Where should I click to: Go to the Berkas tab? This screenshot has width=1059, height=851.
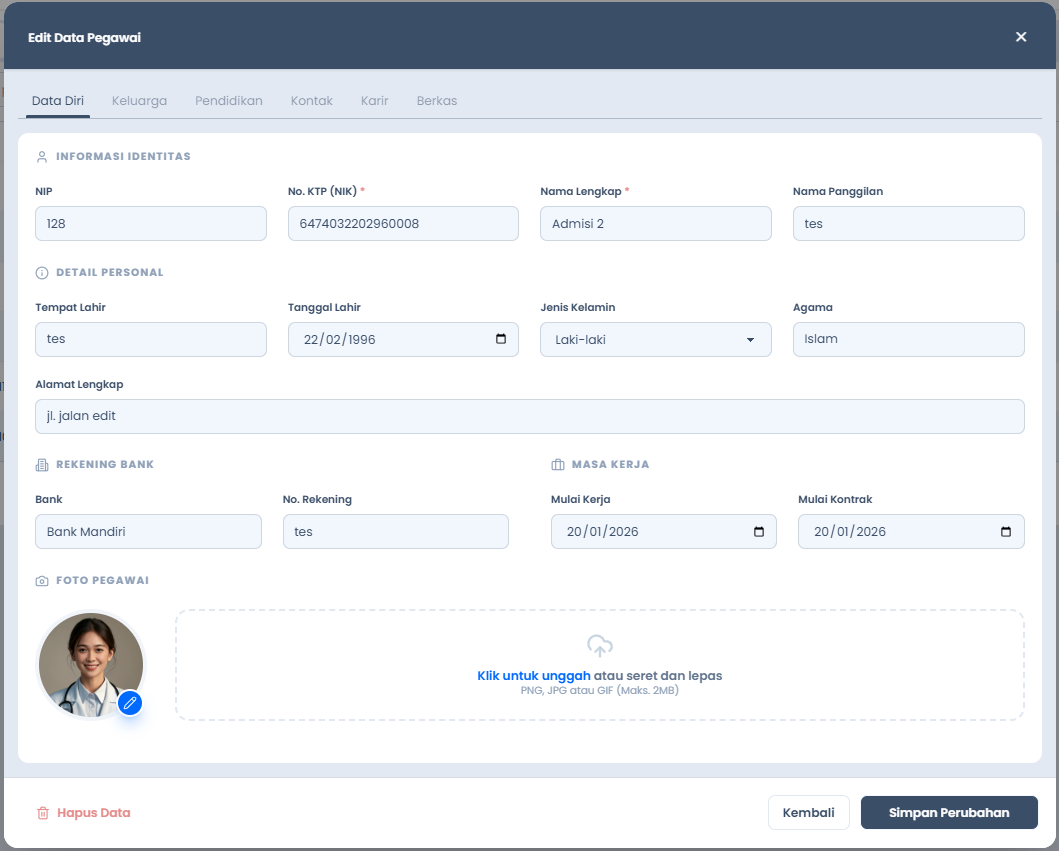437,101
